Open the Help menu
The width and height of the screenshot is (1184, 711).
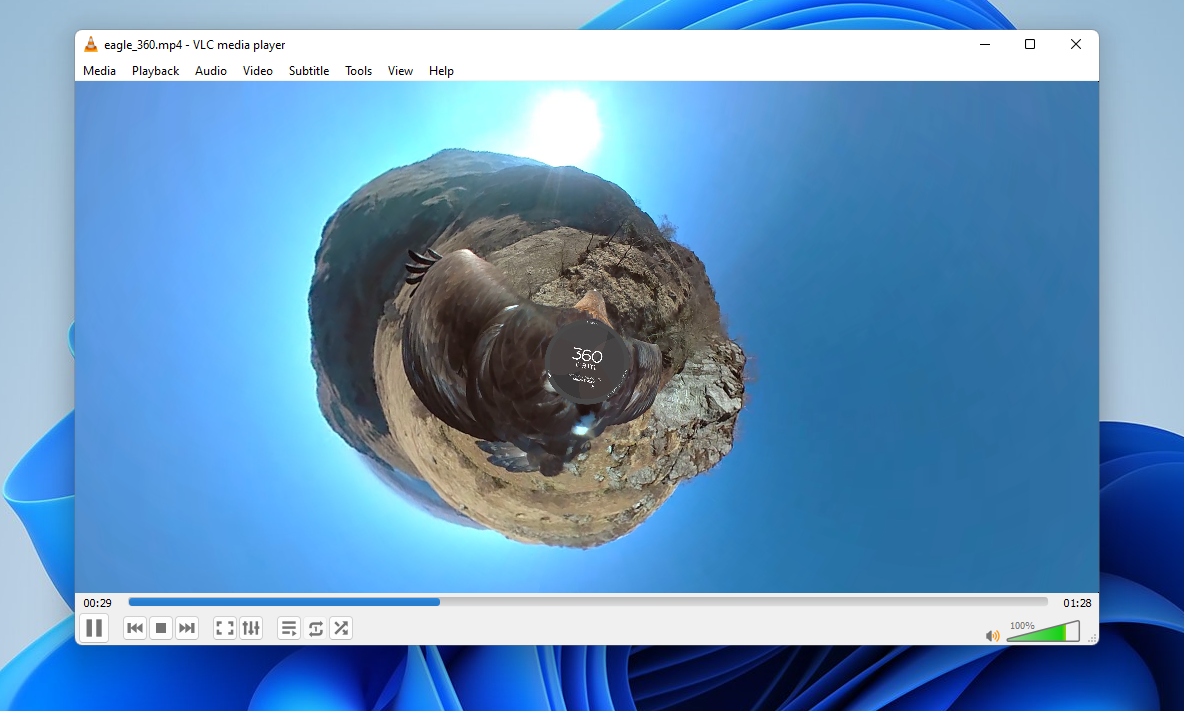coord(441,70)
